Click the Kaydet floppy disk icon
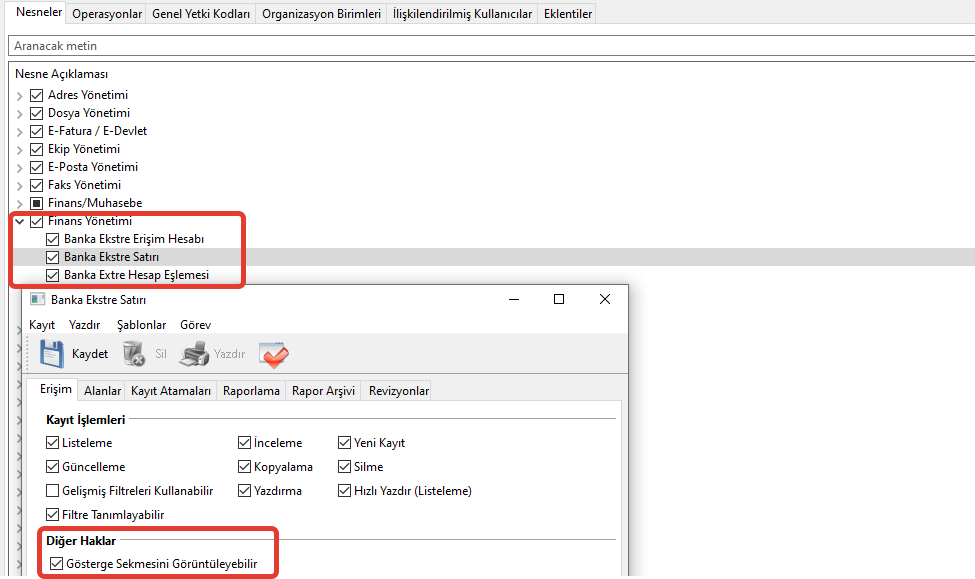 pos(51,354)
